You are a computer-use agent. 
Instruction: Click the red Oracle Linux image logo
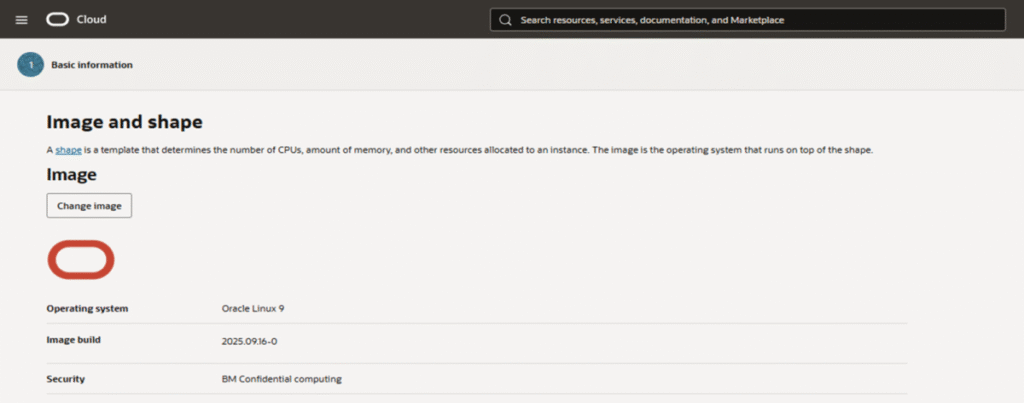[x=81, y=260]
